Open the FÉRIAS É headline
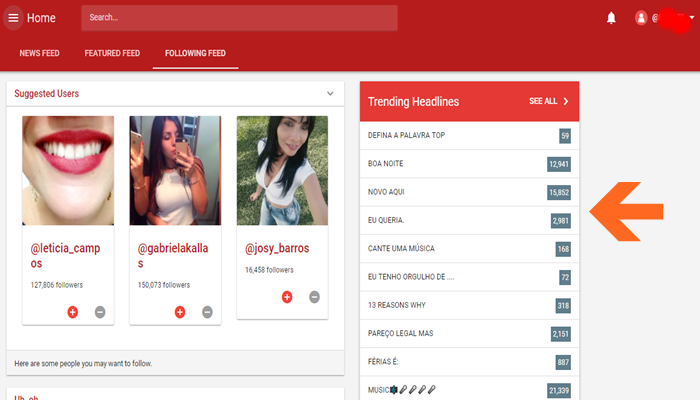This screenshot has height=400, width=700. [x=469, y=362]
